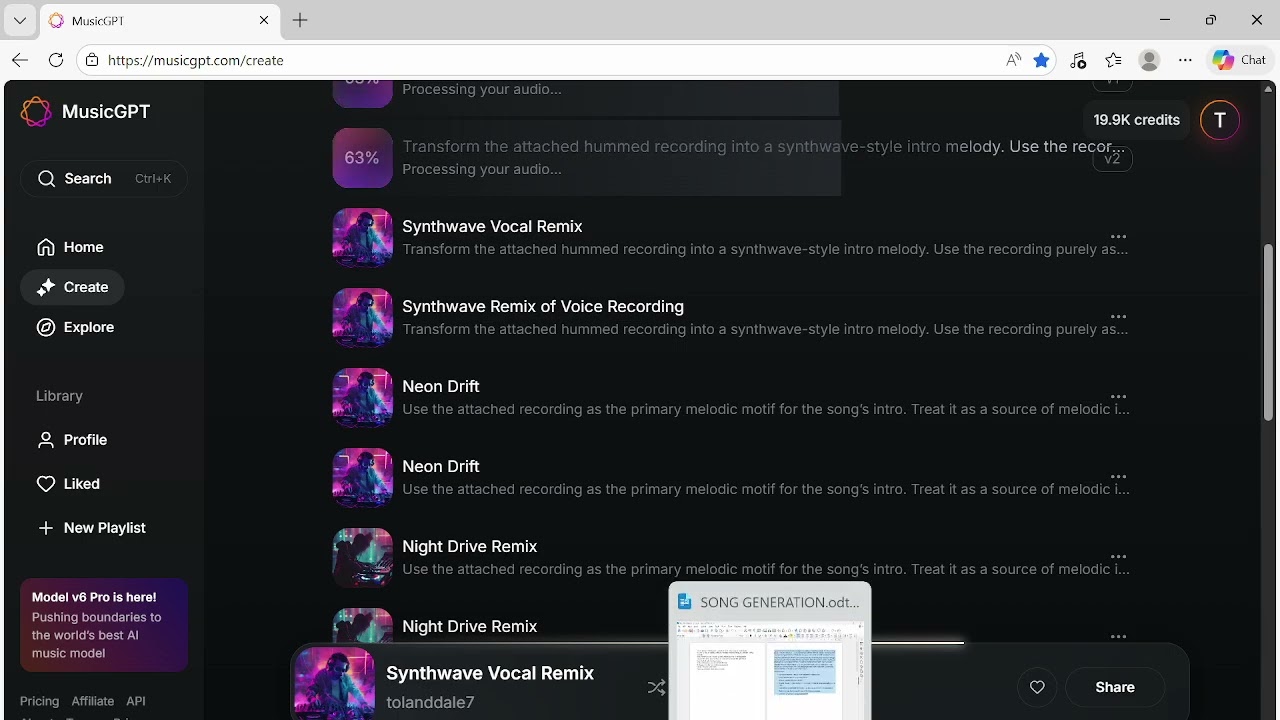Open Read aloud icon in address bar
Image resolution: width=1280 pixels, height=720 pixels.
(x=1014, y=60)
